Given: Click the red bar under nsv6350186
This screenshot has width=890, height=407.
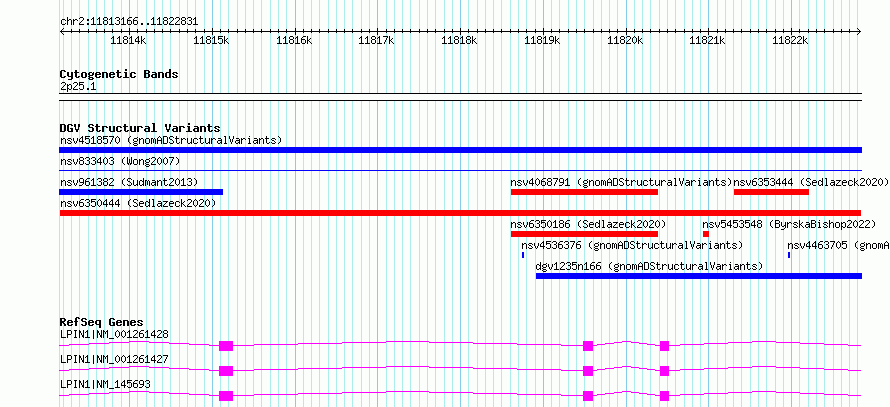Looking at the screenshot, I should [584, 234].
